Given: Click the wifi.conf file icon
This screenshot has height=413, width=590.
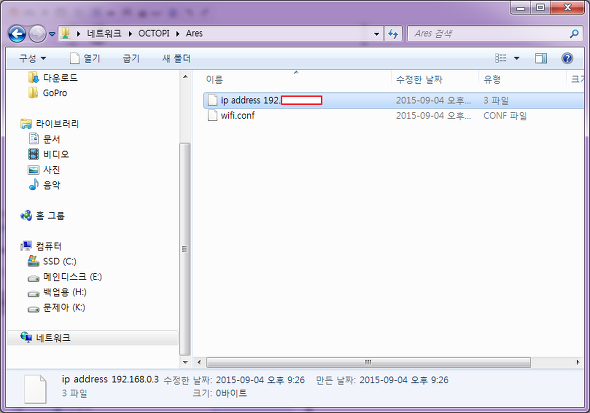Looking at the screenshot, I should coord(213,115).
